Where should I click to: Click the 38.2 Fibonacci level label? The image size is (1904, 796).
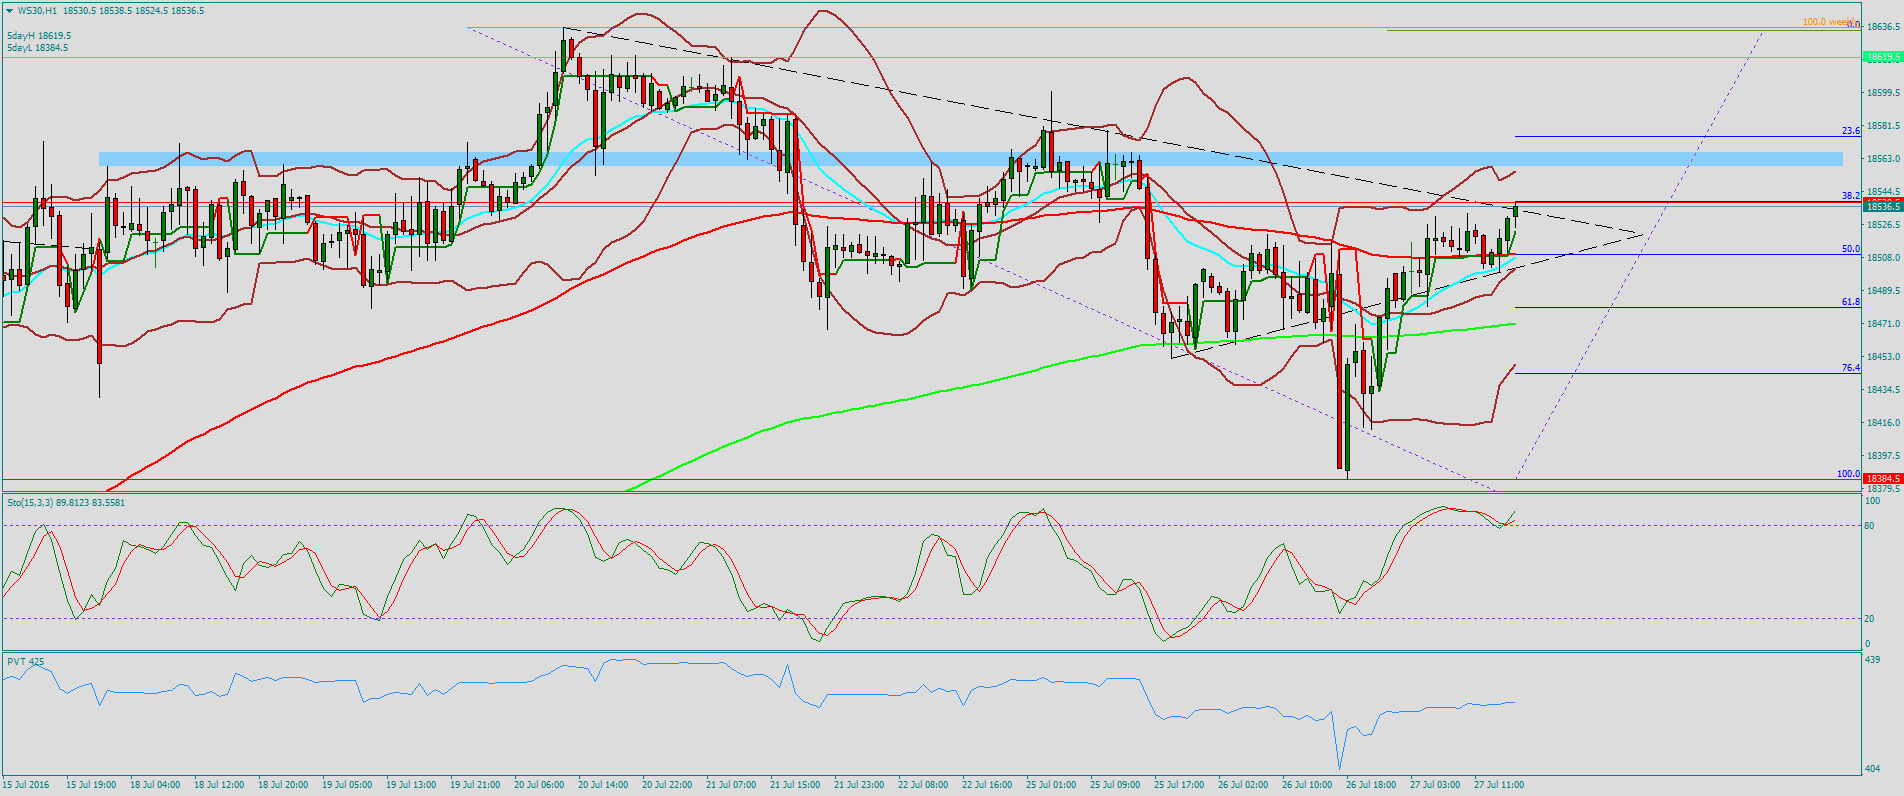click(1850, 195)
